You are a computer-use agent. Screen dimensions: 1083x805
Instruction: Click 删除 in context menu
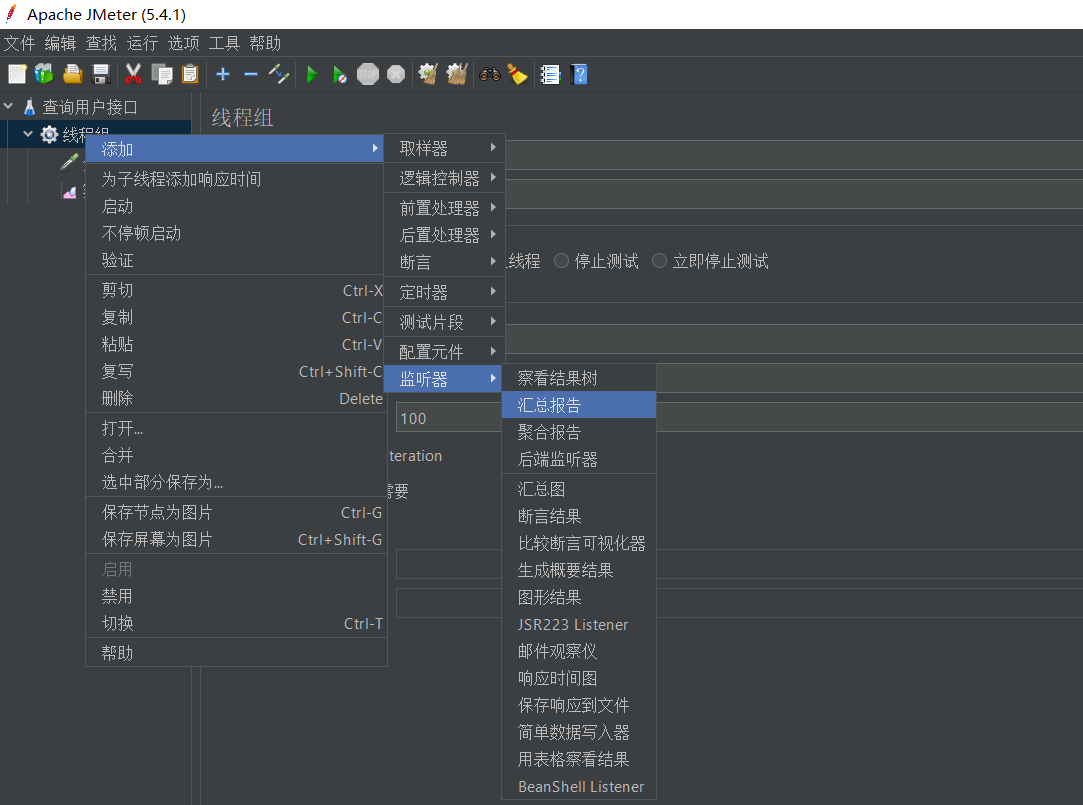[236, 398]
